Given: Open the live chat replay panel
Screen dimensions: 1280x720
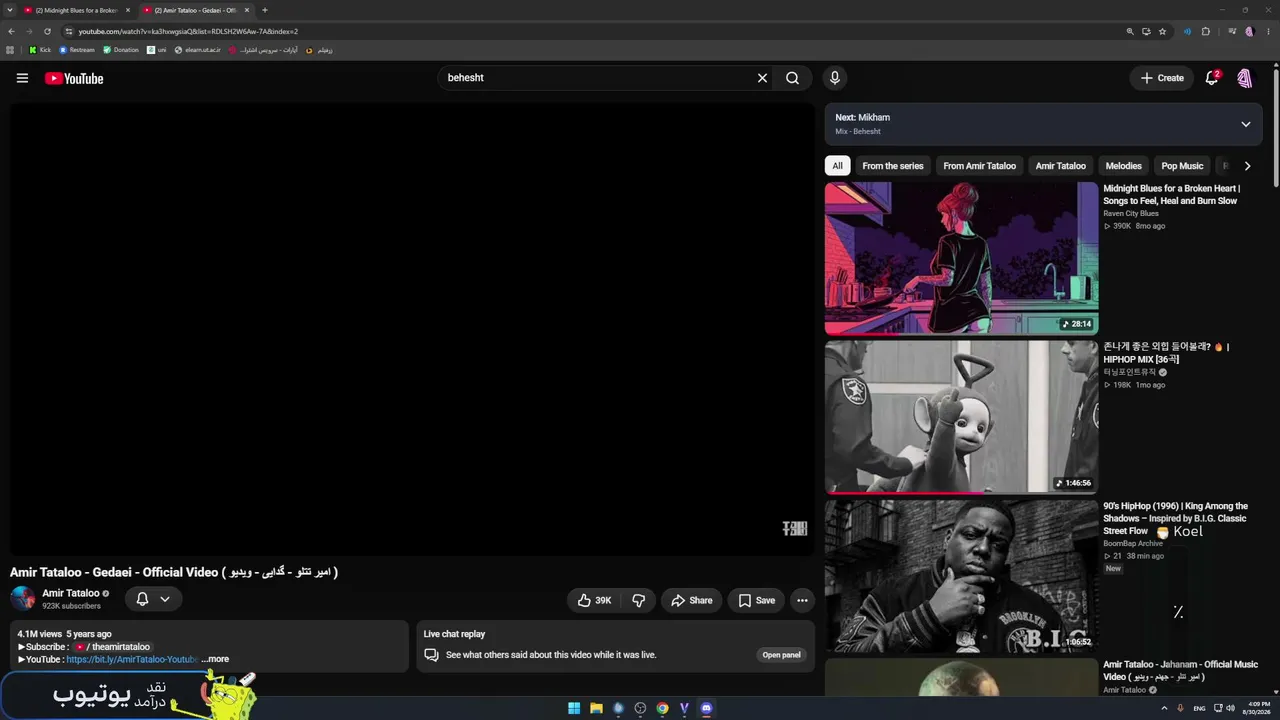Looking at the screenshot, I should tap(781, 655).
